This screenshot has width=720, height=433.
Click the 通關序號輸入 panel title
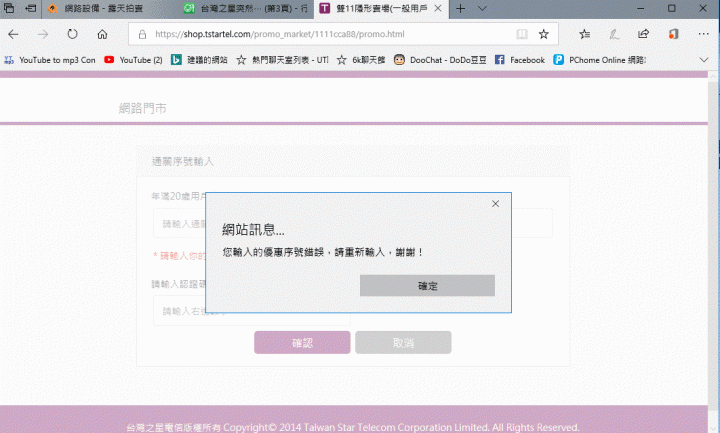point(183,161)
